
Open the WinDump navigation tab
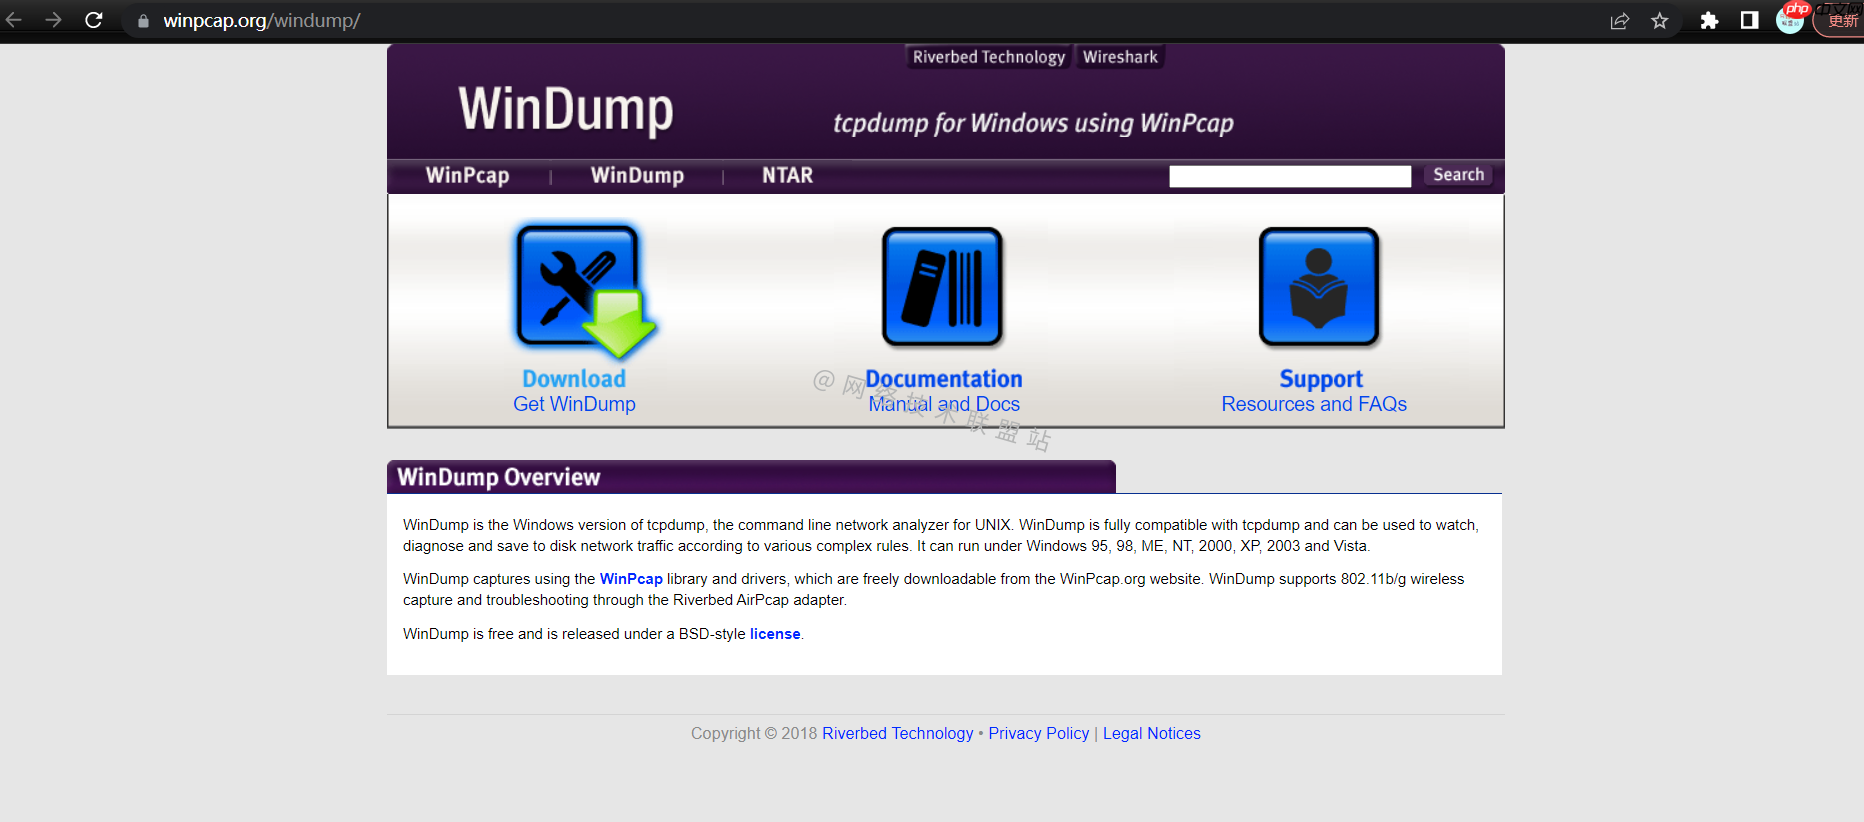pos(637,176)
